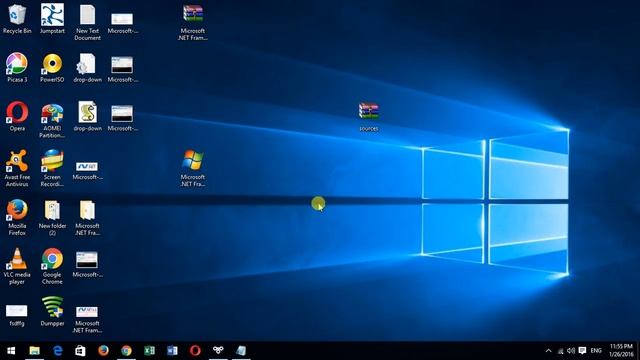Launch Excel from the taskbar
The height and width of the screenshot is (360, 640).
click(x=149, y=351)
